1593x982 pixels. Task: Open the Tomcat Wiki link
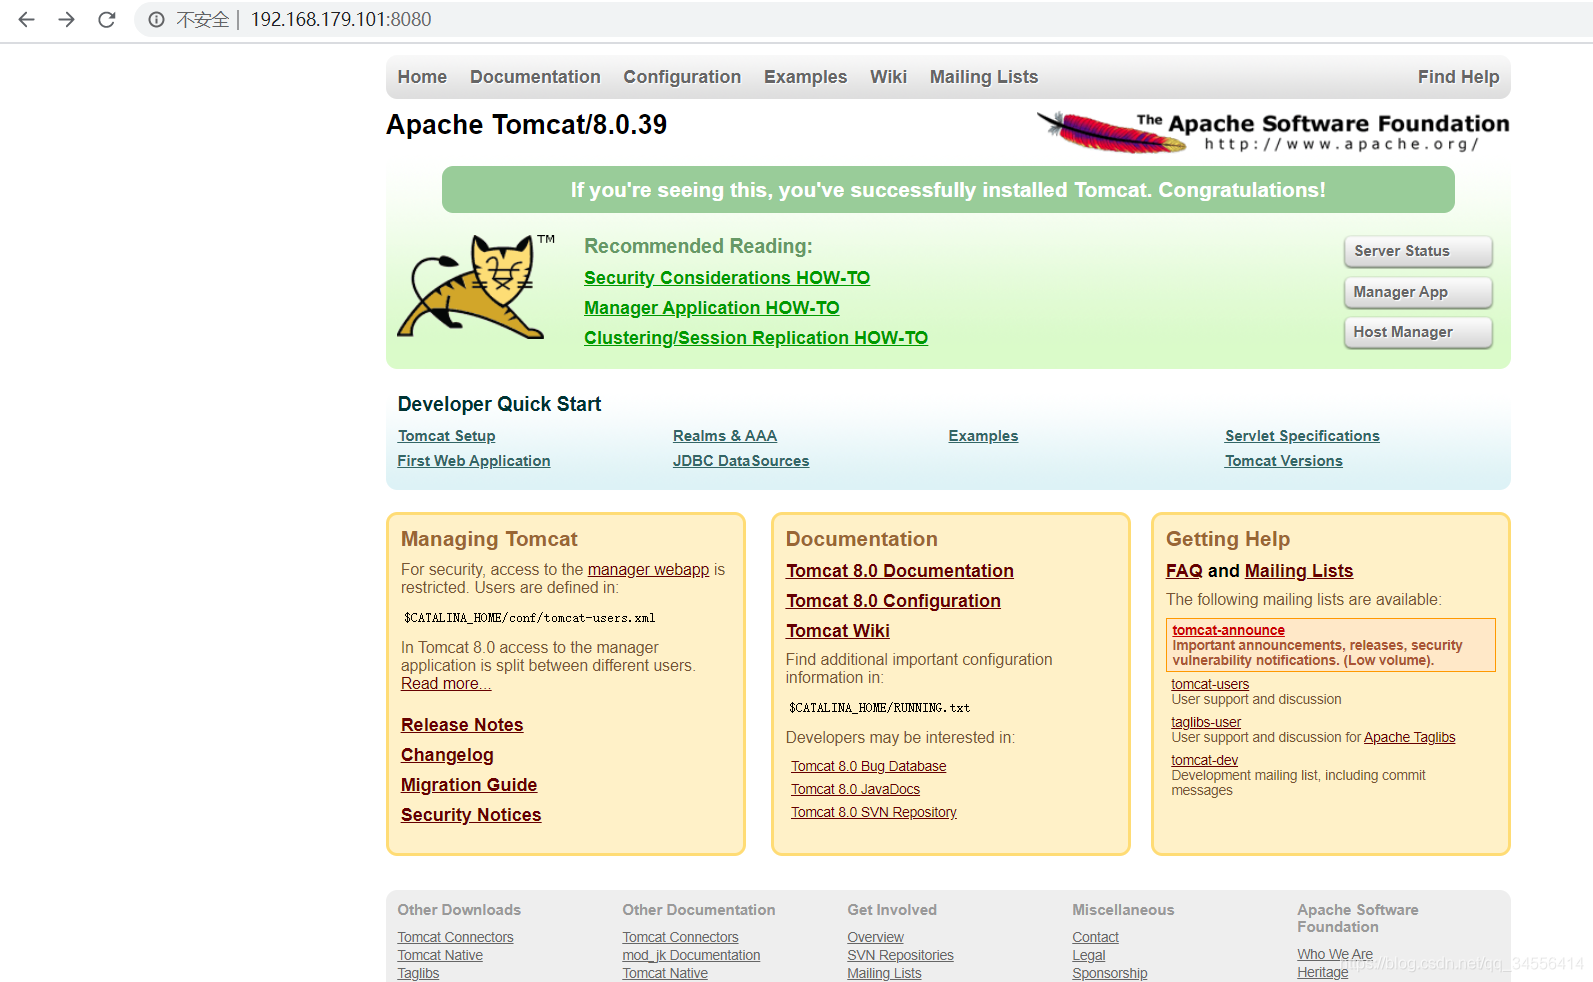coord(838,631)
